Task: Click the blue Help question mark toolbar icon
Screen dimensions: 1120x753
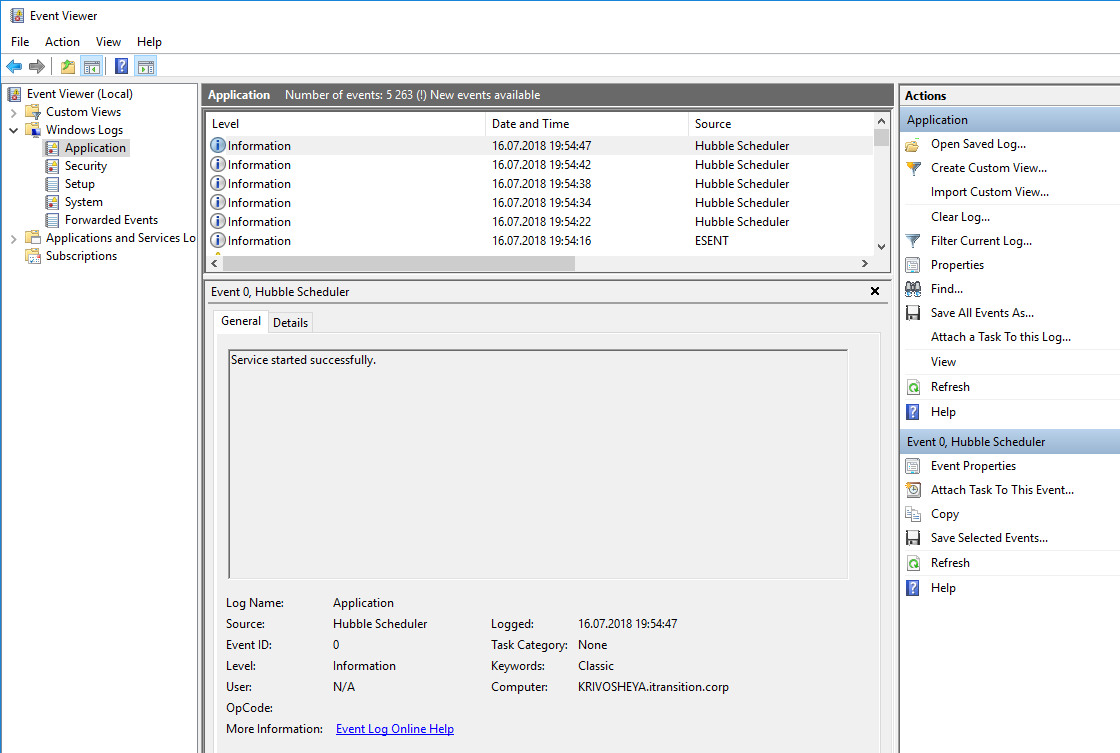Action: click(x=121, y=67)
